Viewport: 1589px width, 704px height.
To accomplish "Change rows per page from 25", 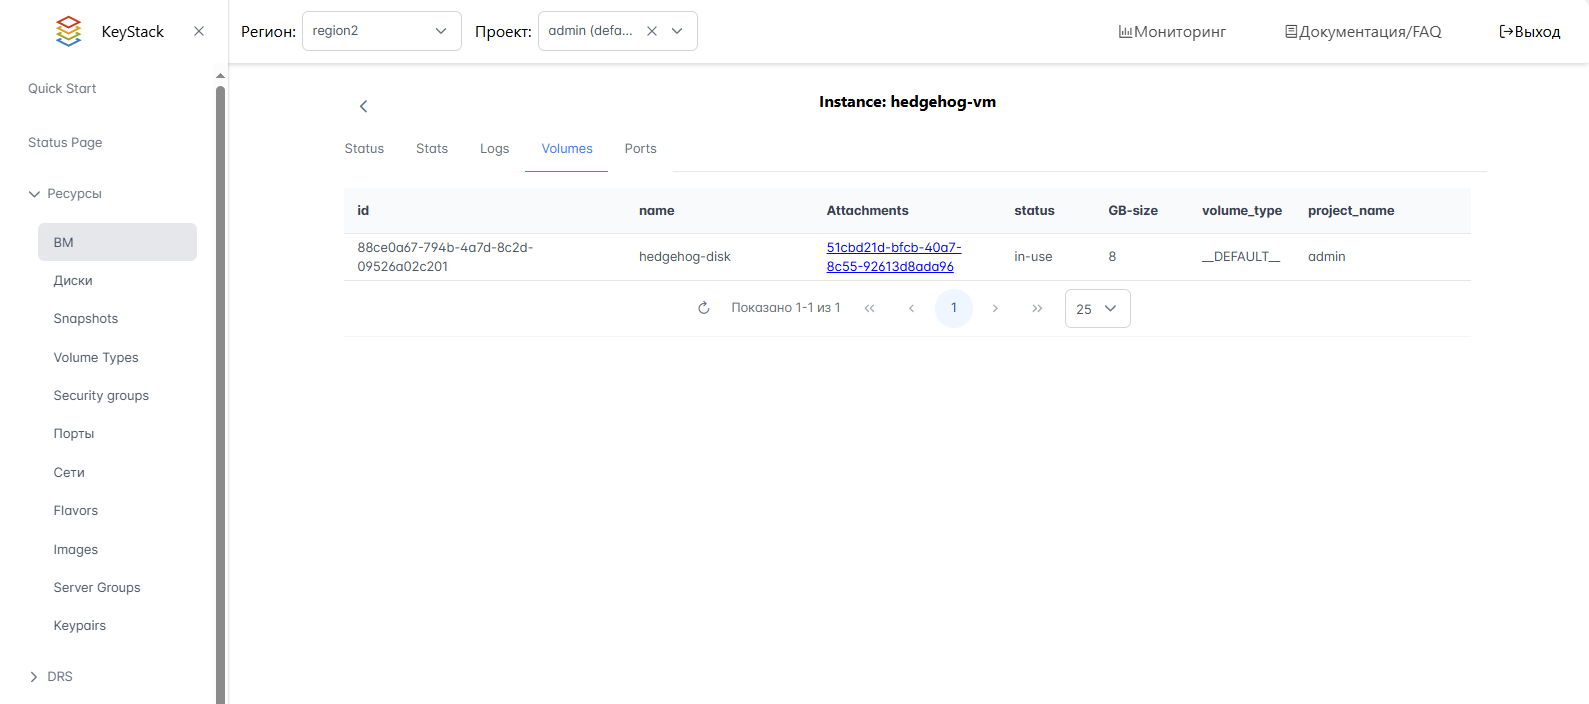I will 1097,309.
